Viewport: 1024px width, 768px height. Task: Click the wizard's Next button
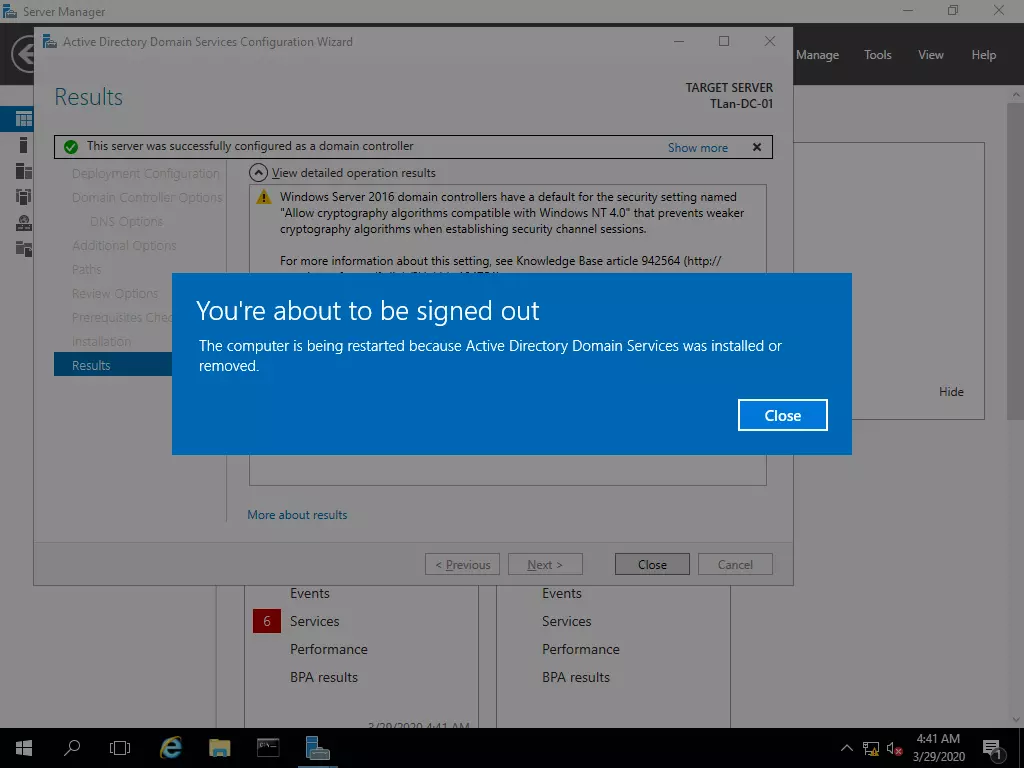pyautogui.click(x=545, y=564)
